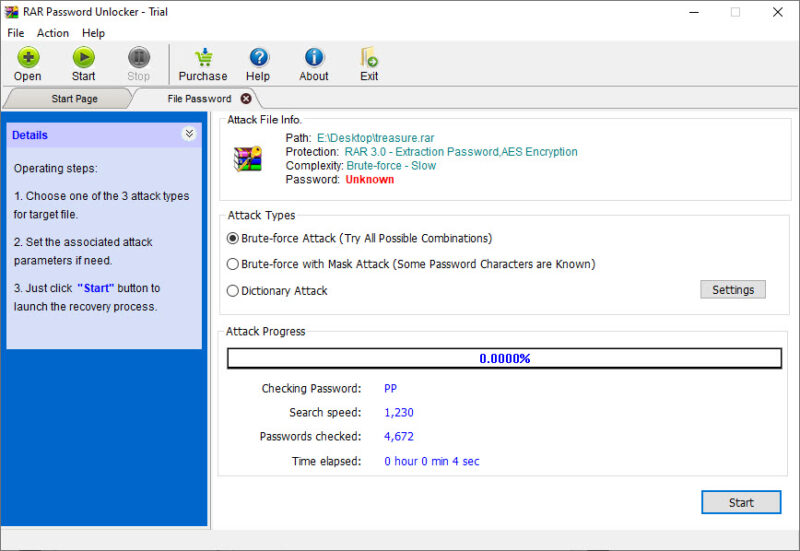Close the File Password tab
The image size is (800, 551).
pos(246,98)
